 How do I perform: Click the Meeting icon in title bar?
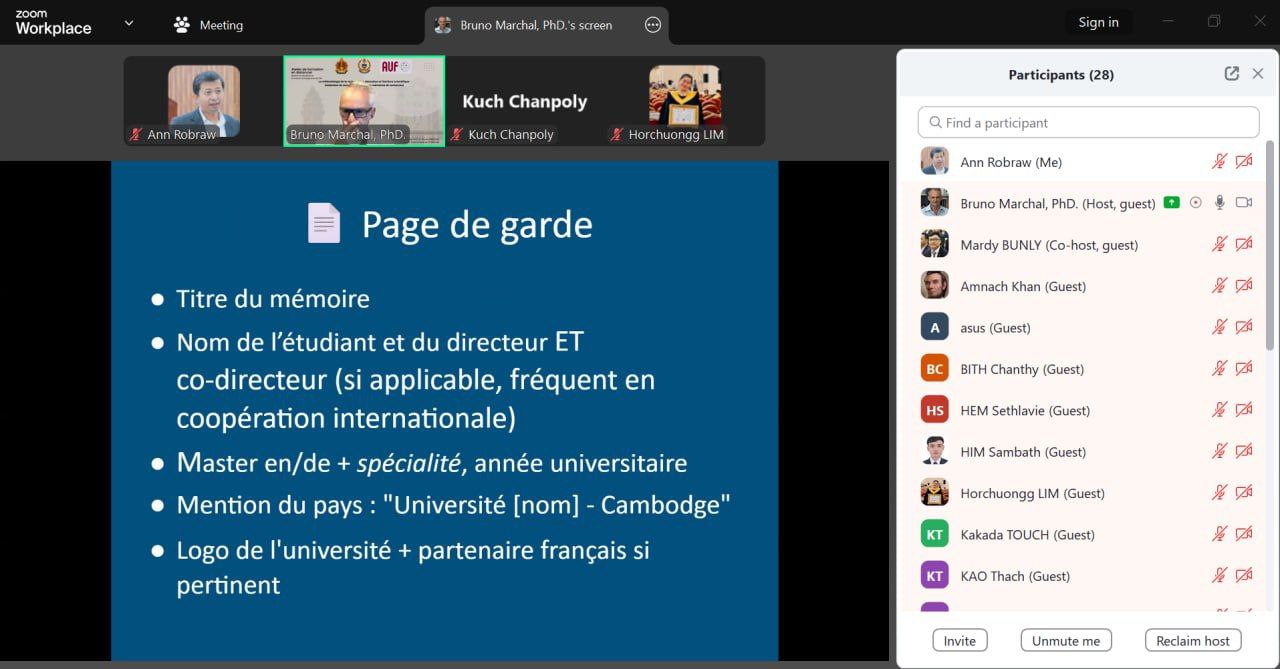coord(182,25)
